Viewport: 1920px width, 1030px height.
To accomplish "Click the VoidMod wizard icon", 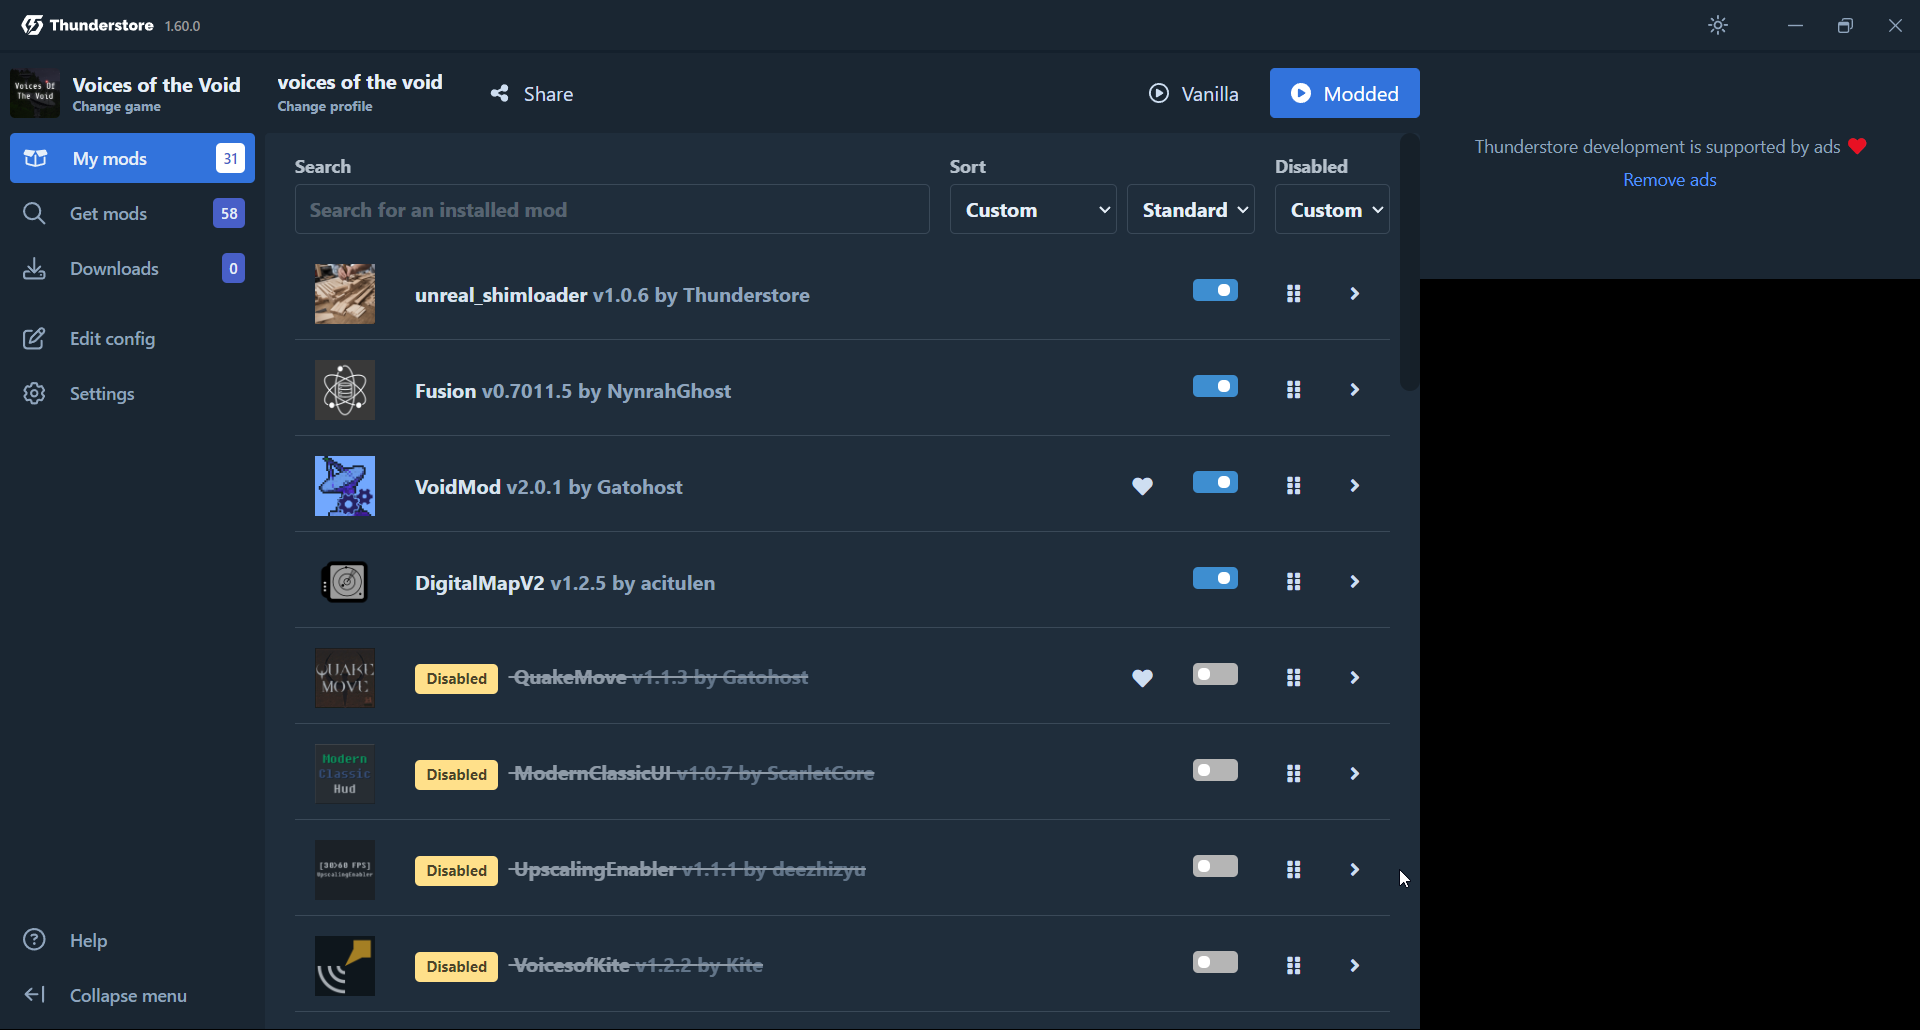I will [x=345, y=486].
